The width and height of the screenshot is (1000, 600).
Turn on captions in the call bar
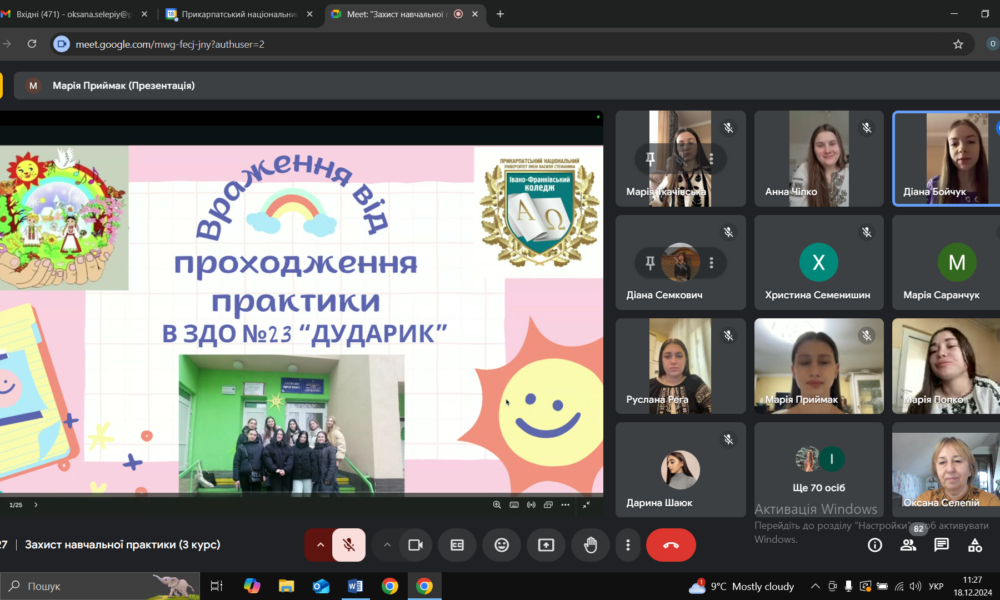457,545
